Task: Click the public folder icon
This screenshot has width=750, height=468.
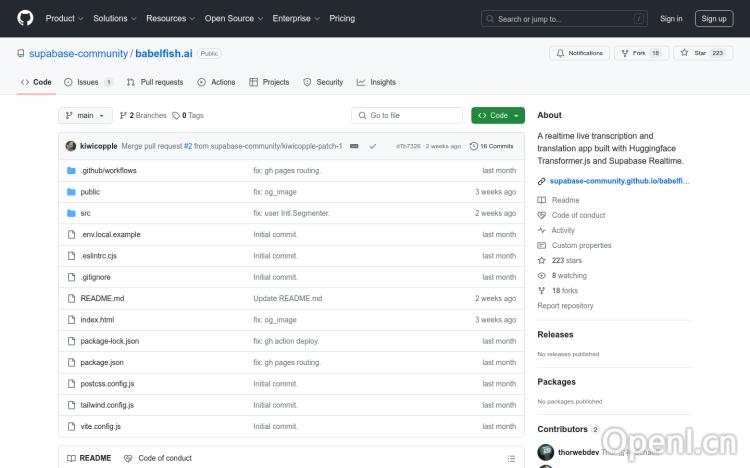Action: [x=71, y=192]
